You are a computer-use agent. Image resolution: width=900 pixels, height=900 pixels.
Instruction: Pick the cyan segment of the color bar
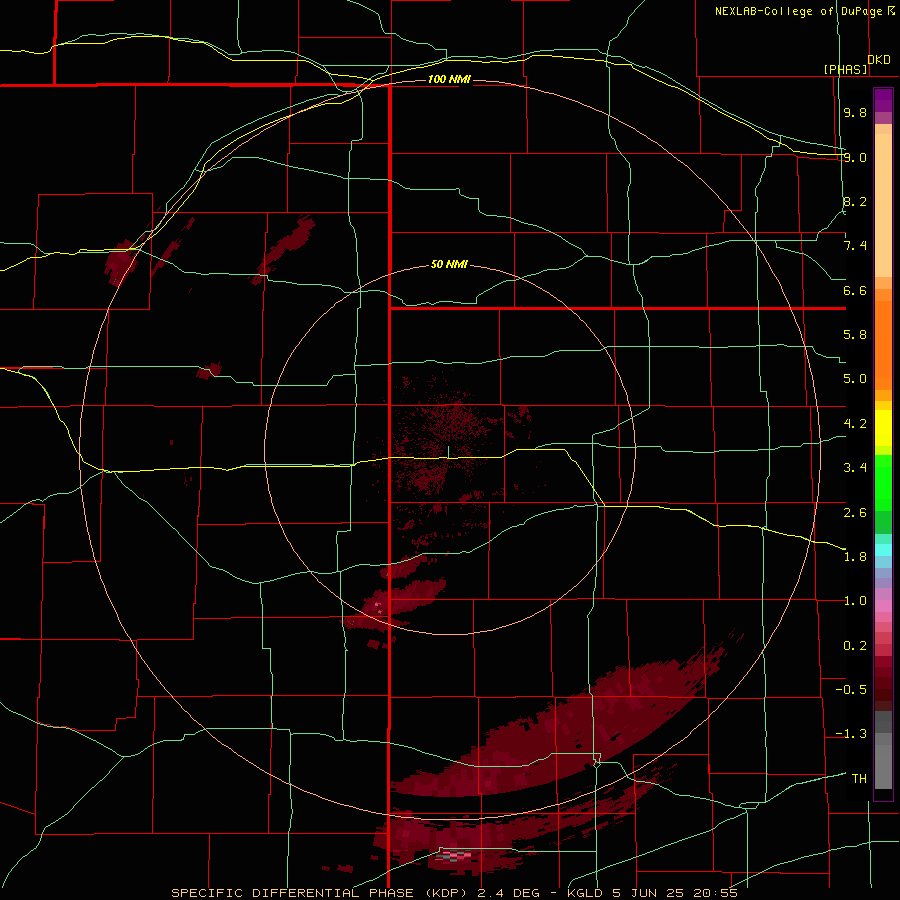pyautogui.click(x=883, y=550)
